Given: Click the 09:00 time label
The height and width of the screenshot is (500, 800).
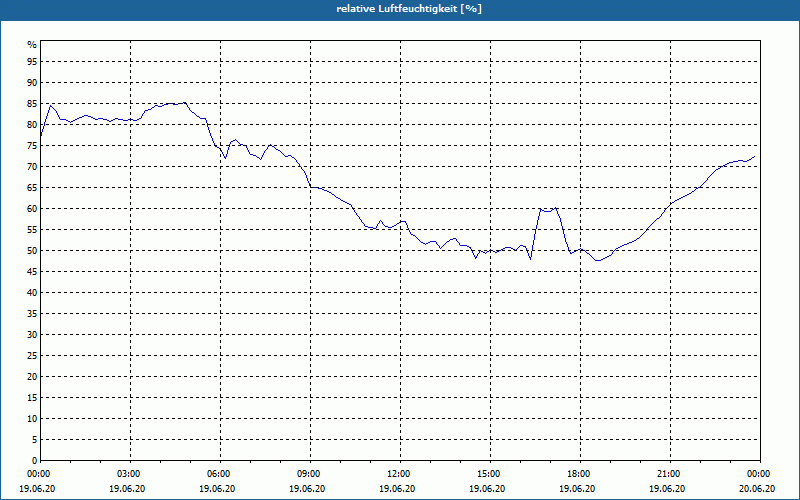Looking at the screenshot, I should point(310,474).
